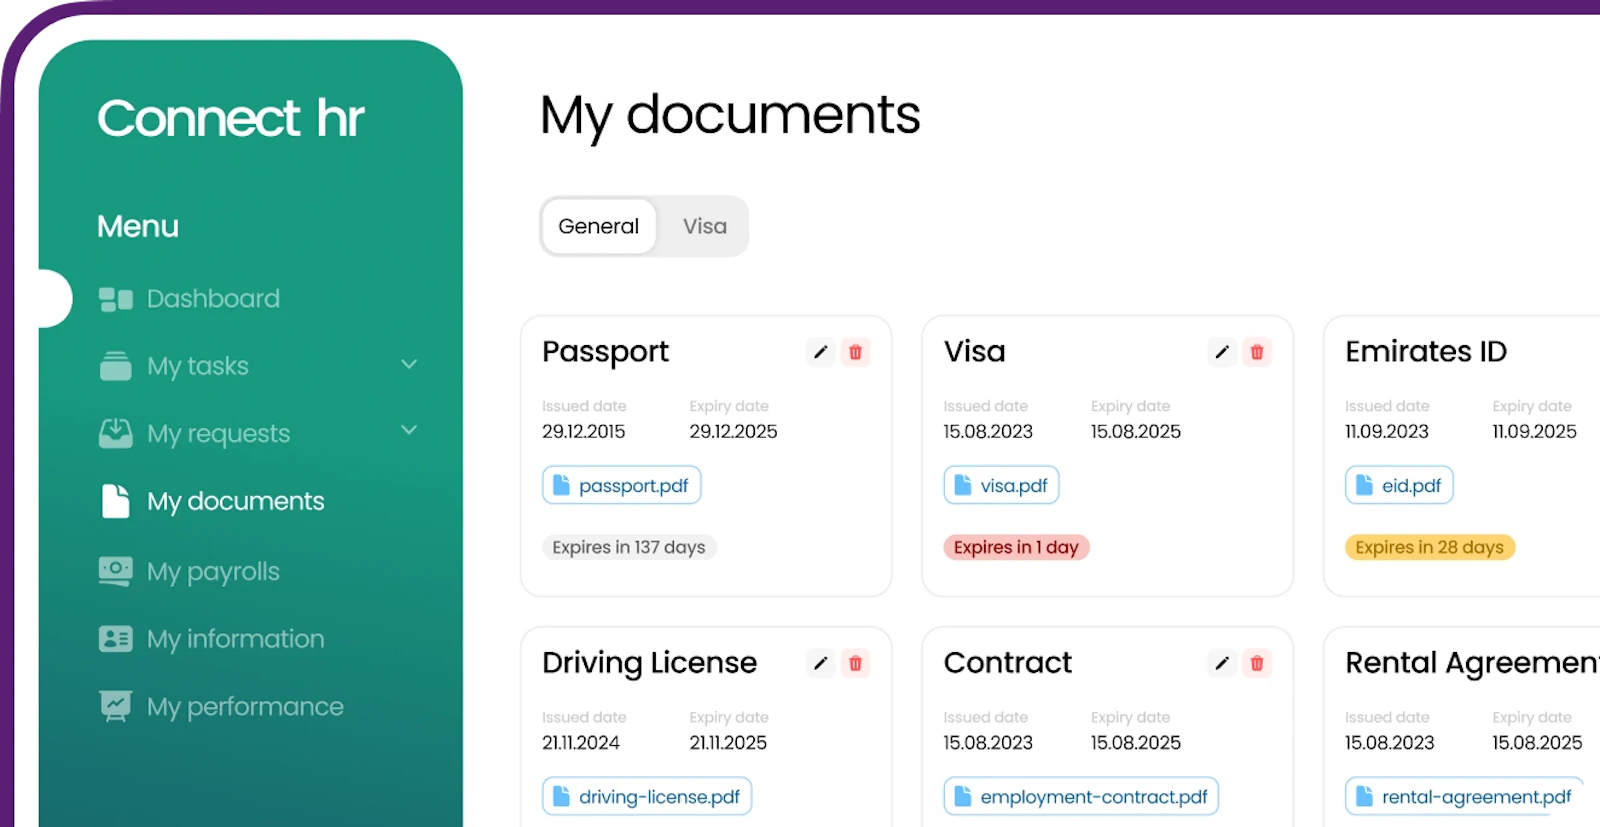Click the Passport card title
The height and width of the screenshot is (827, 1600).
605,352
